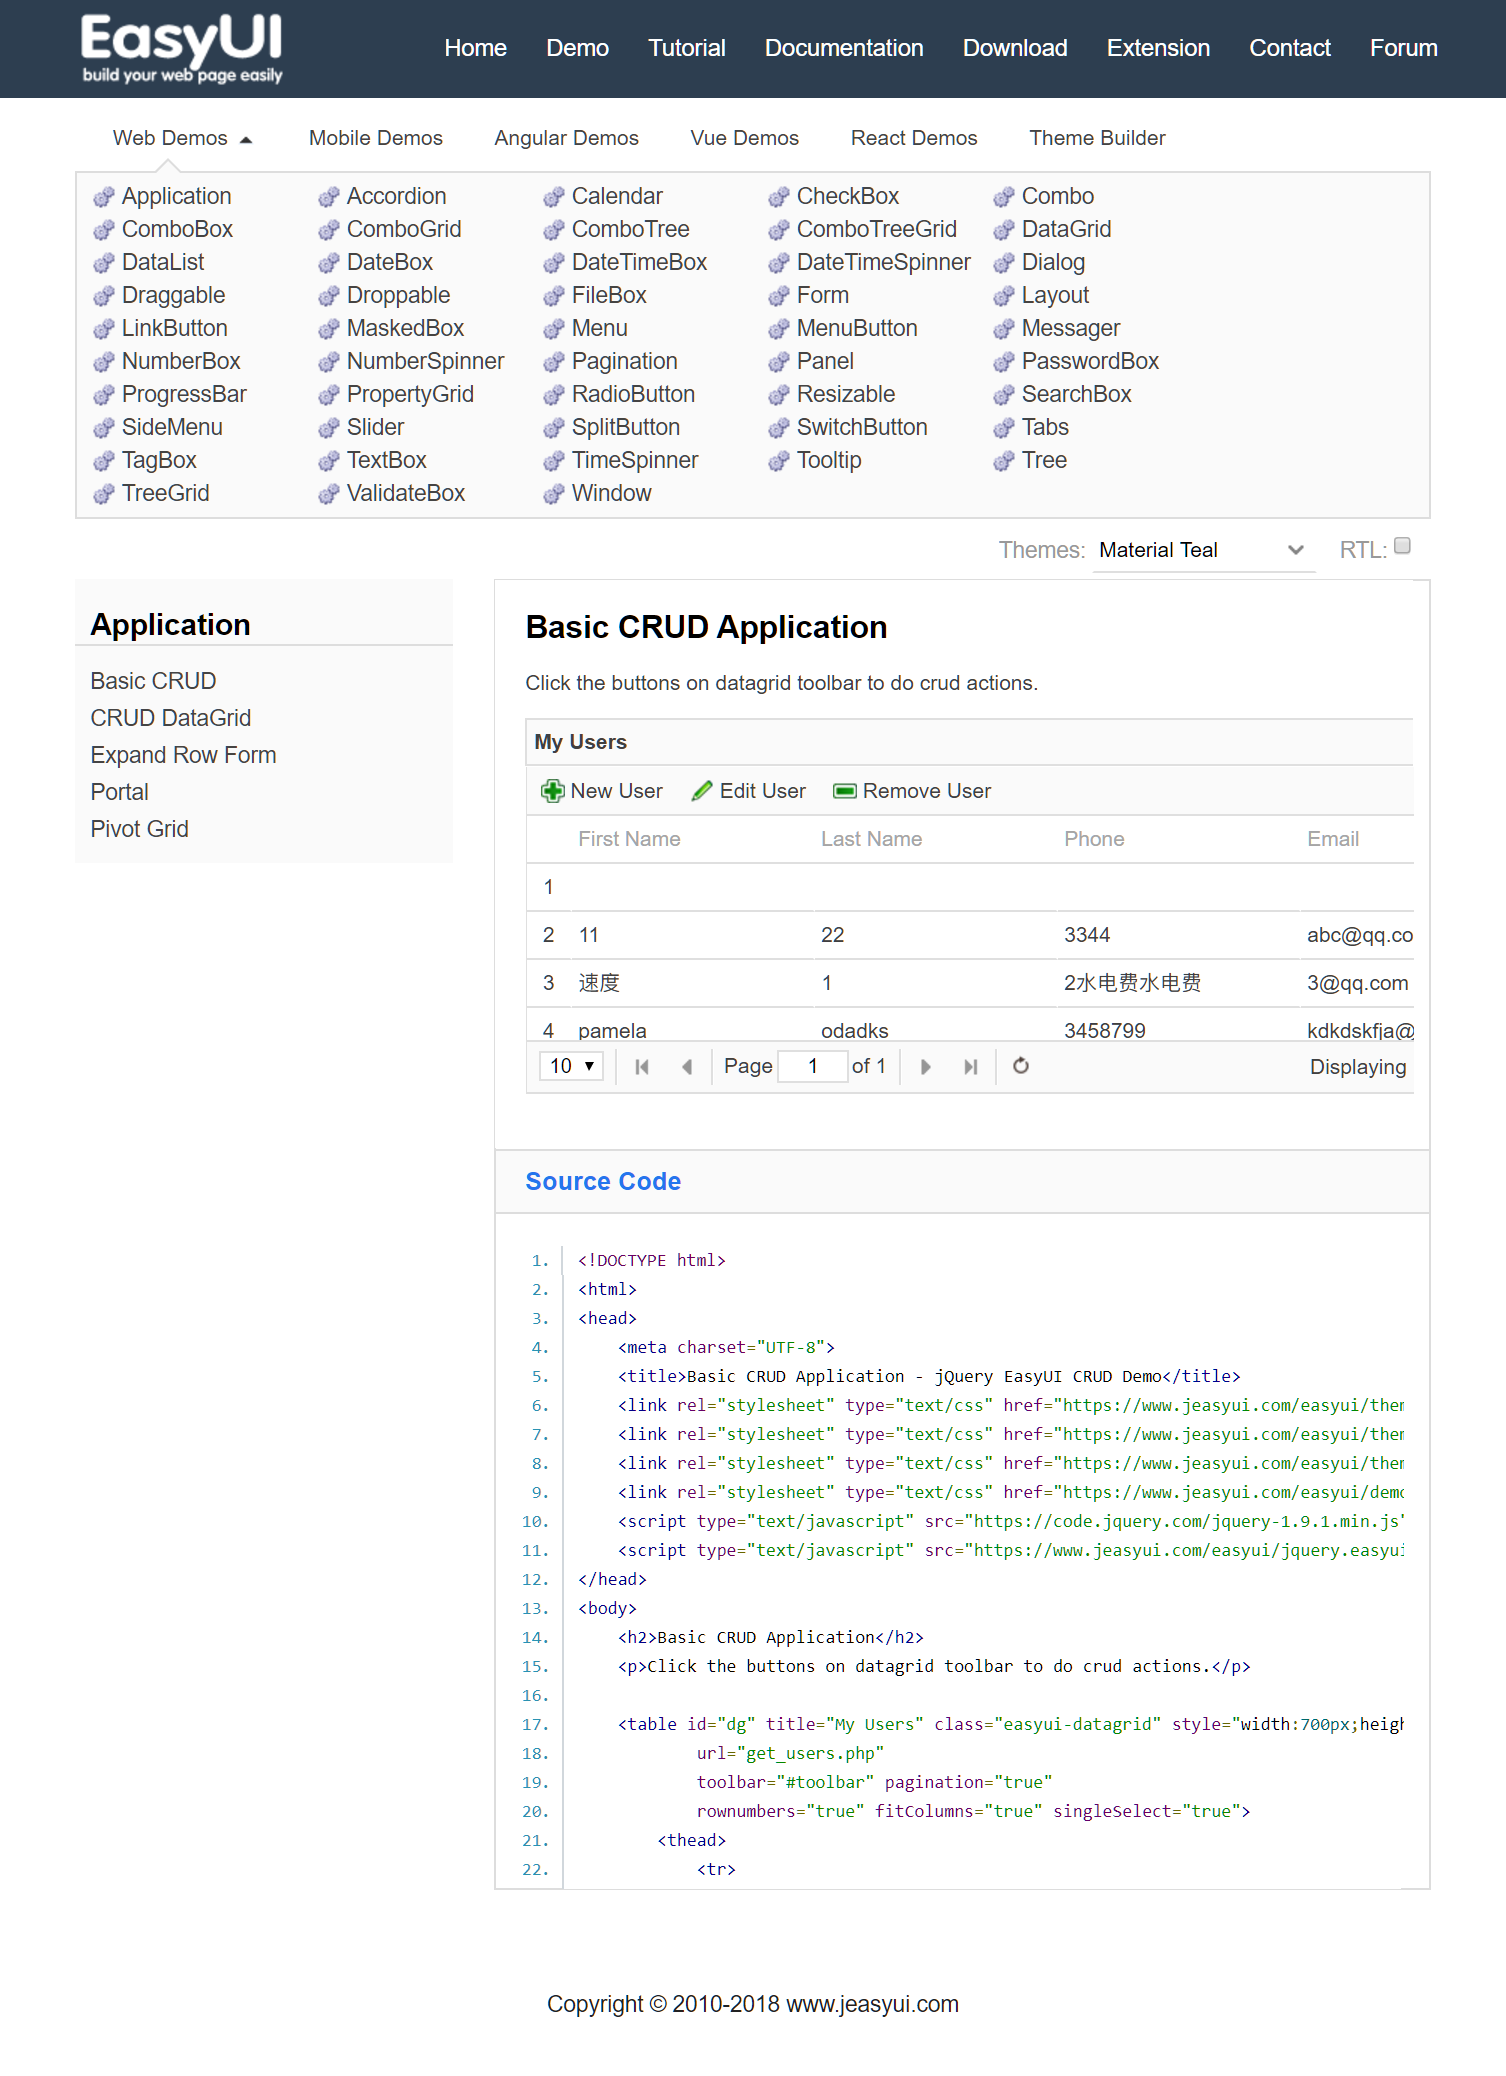
Task: Click the page number input field
Action: (x=813, y=1066)
